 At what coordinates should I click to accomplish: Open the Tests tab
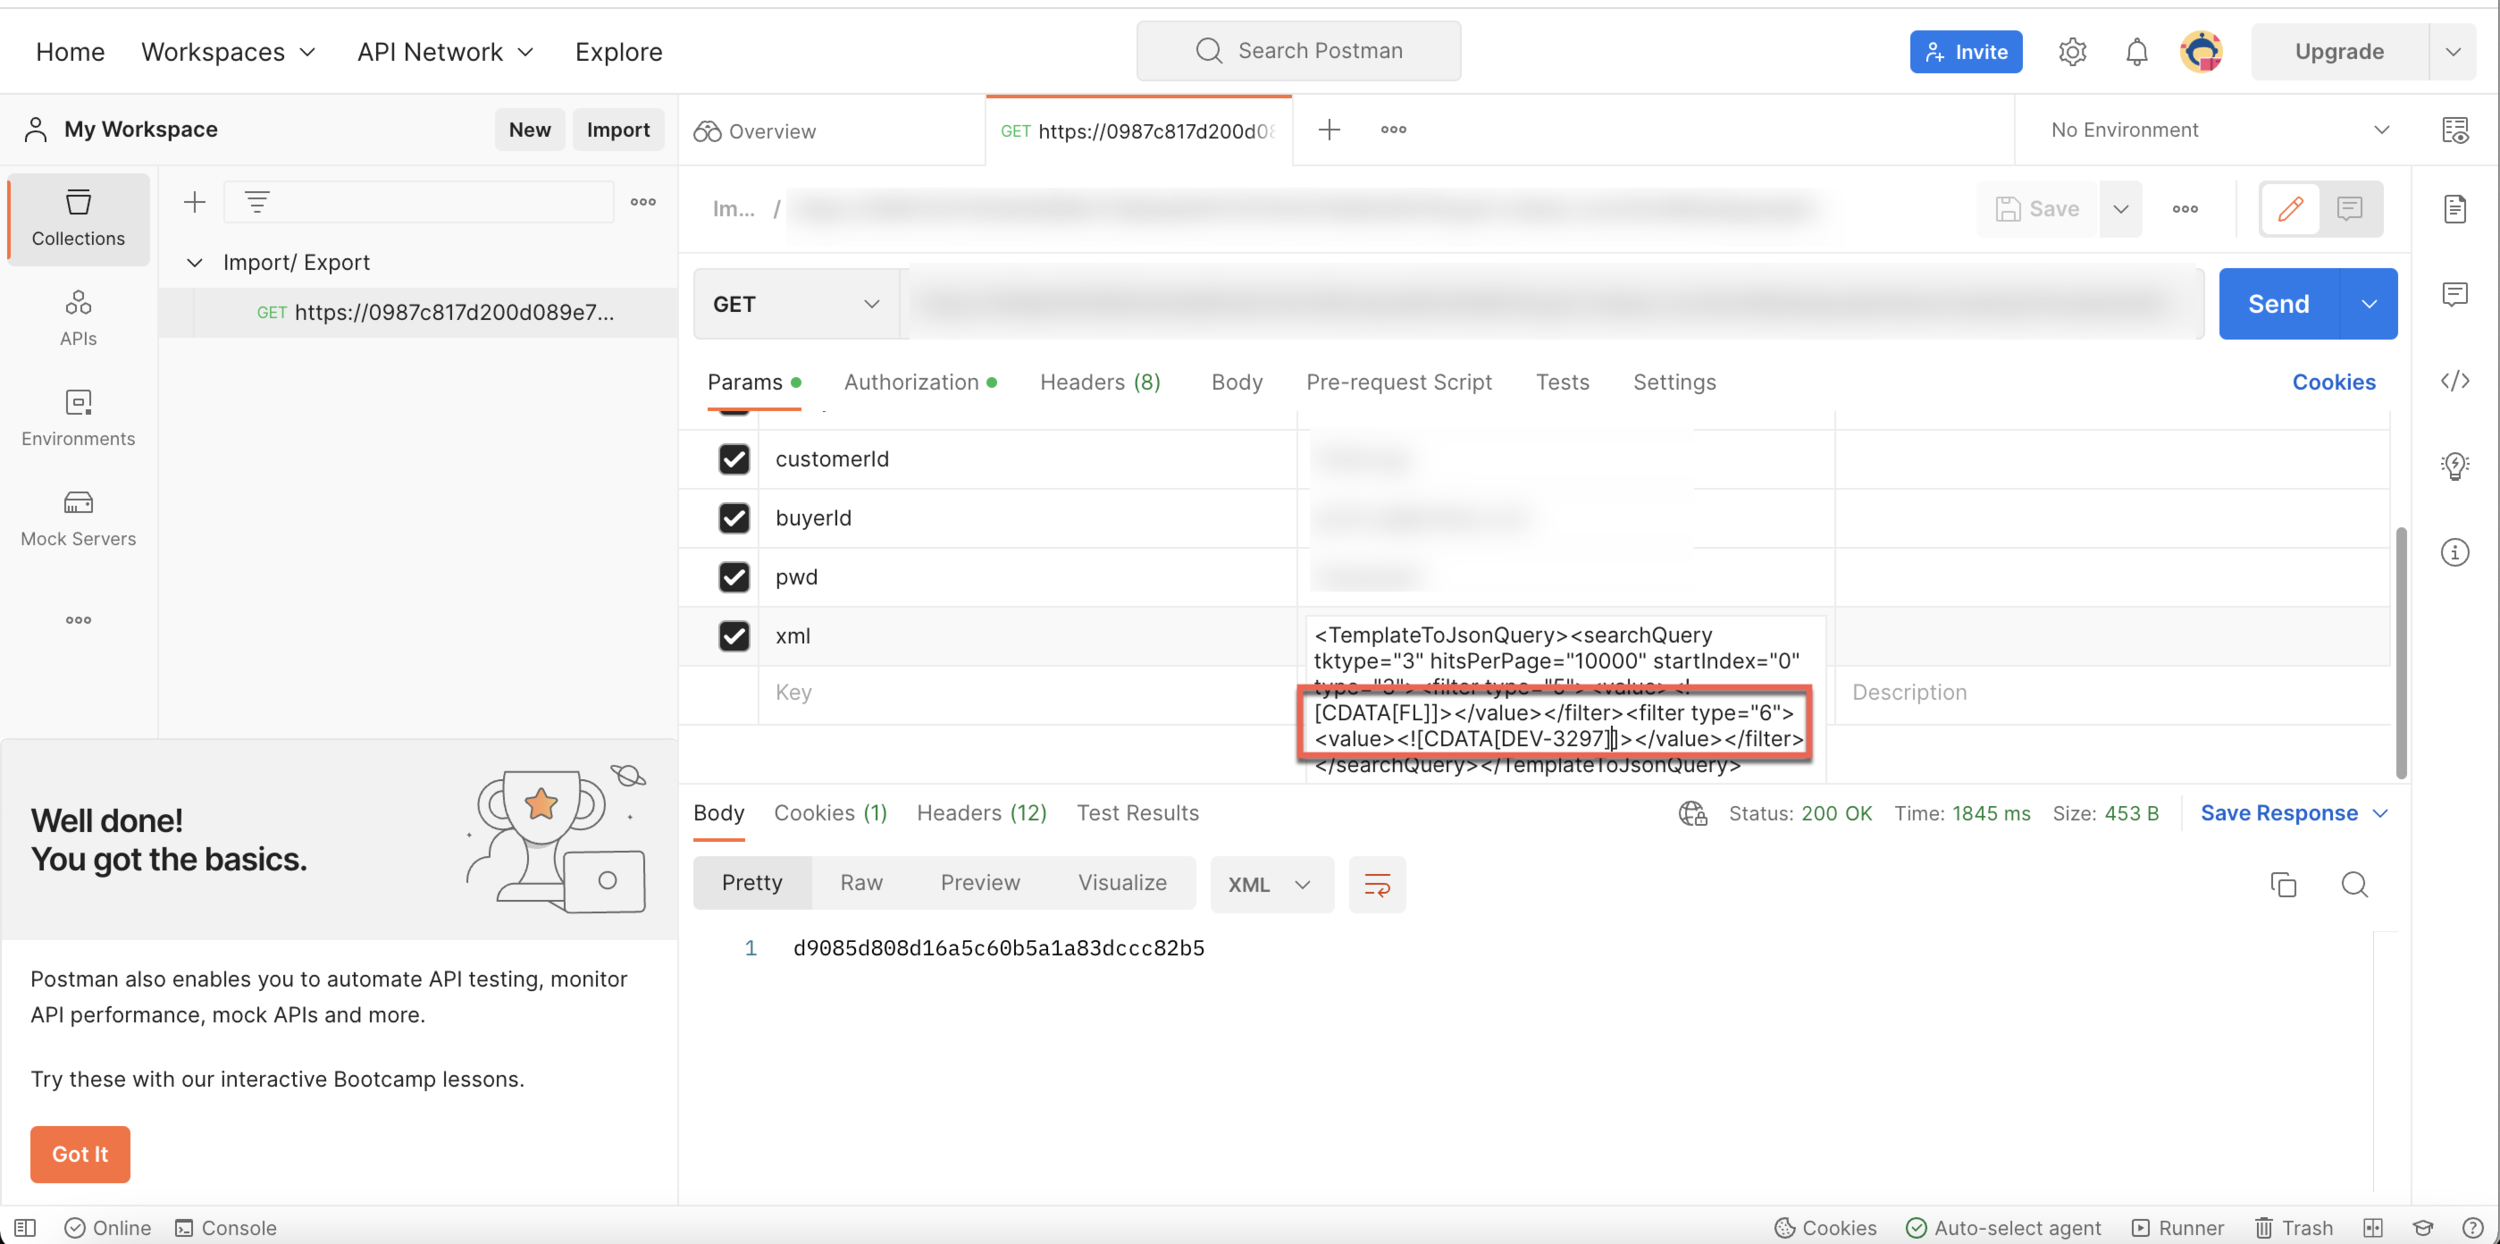tap(1562, 382)
